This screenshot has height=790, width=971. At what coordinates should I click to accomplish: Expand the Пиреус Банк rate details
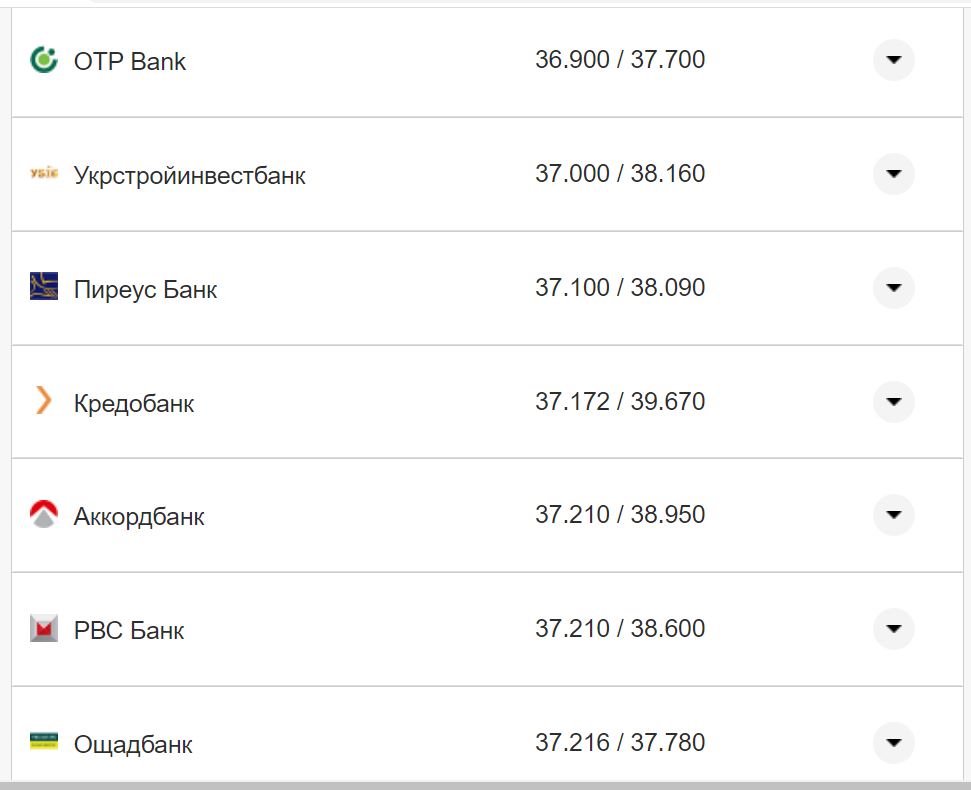point(893,288)
